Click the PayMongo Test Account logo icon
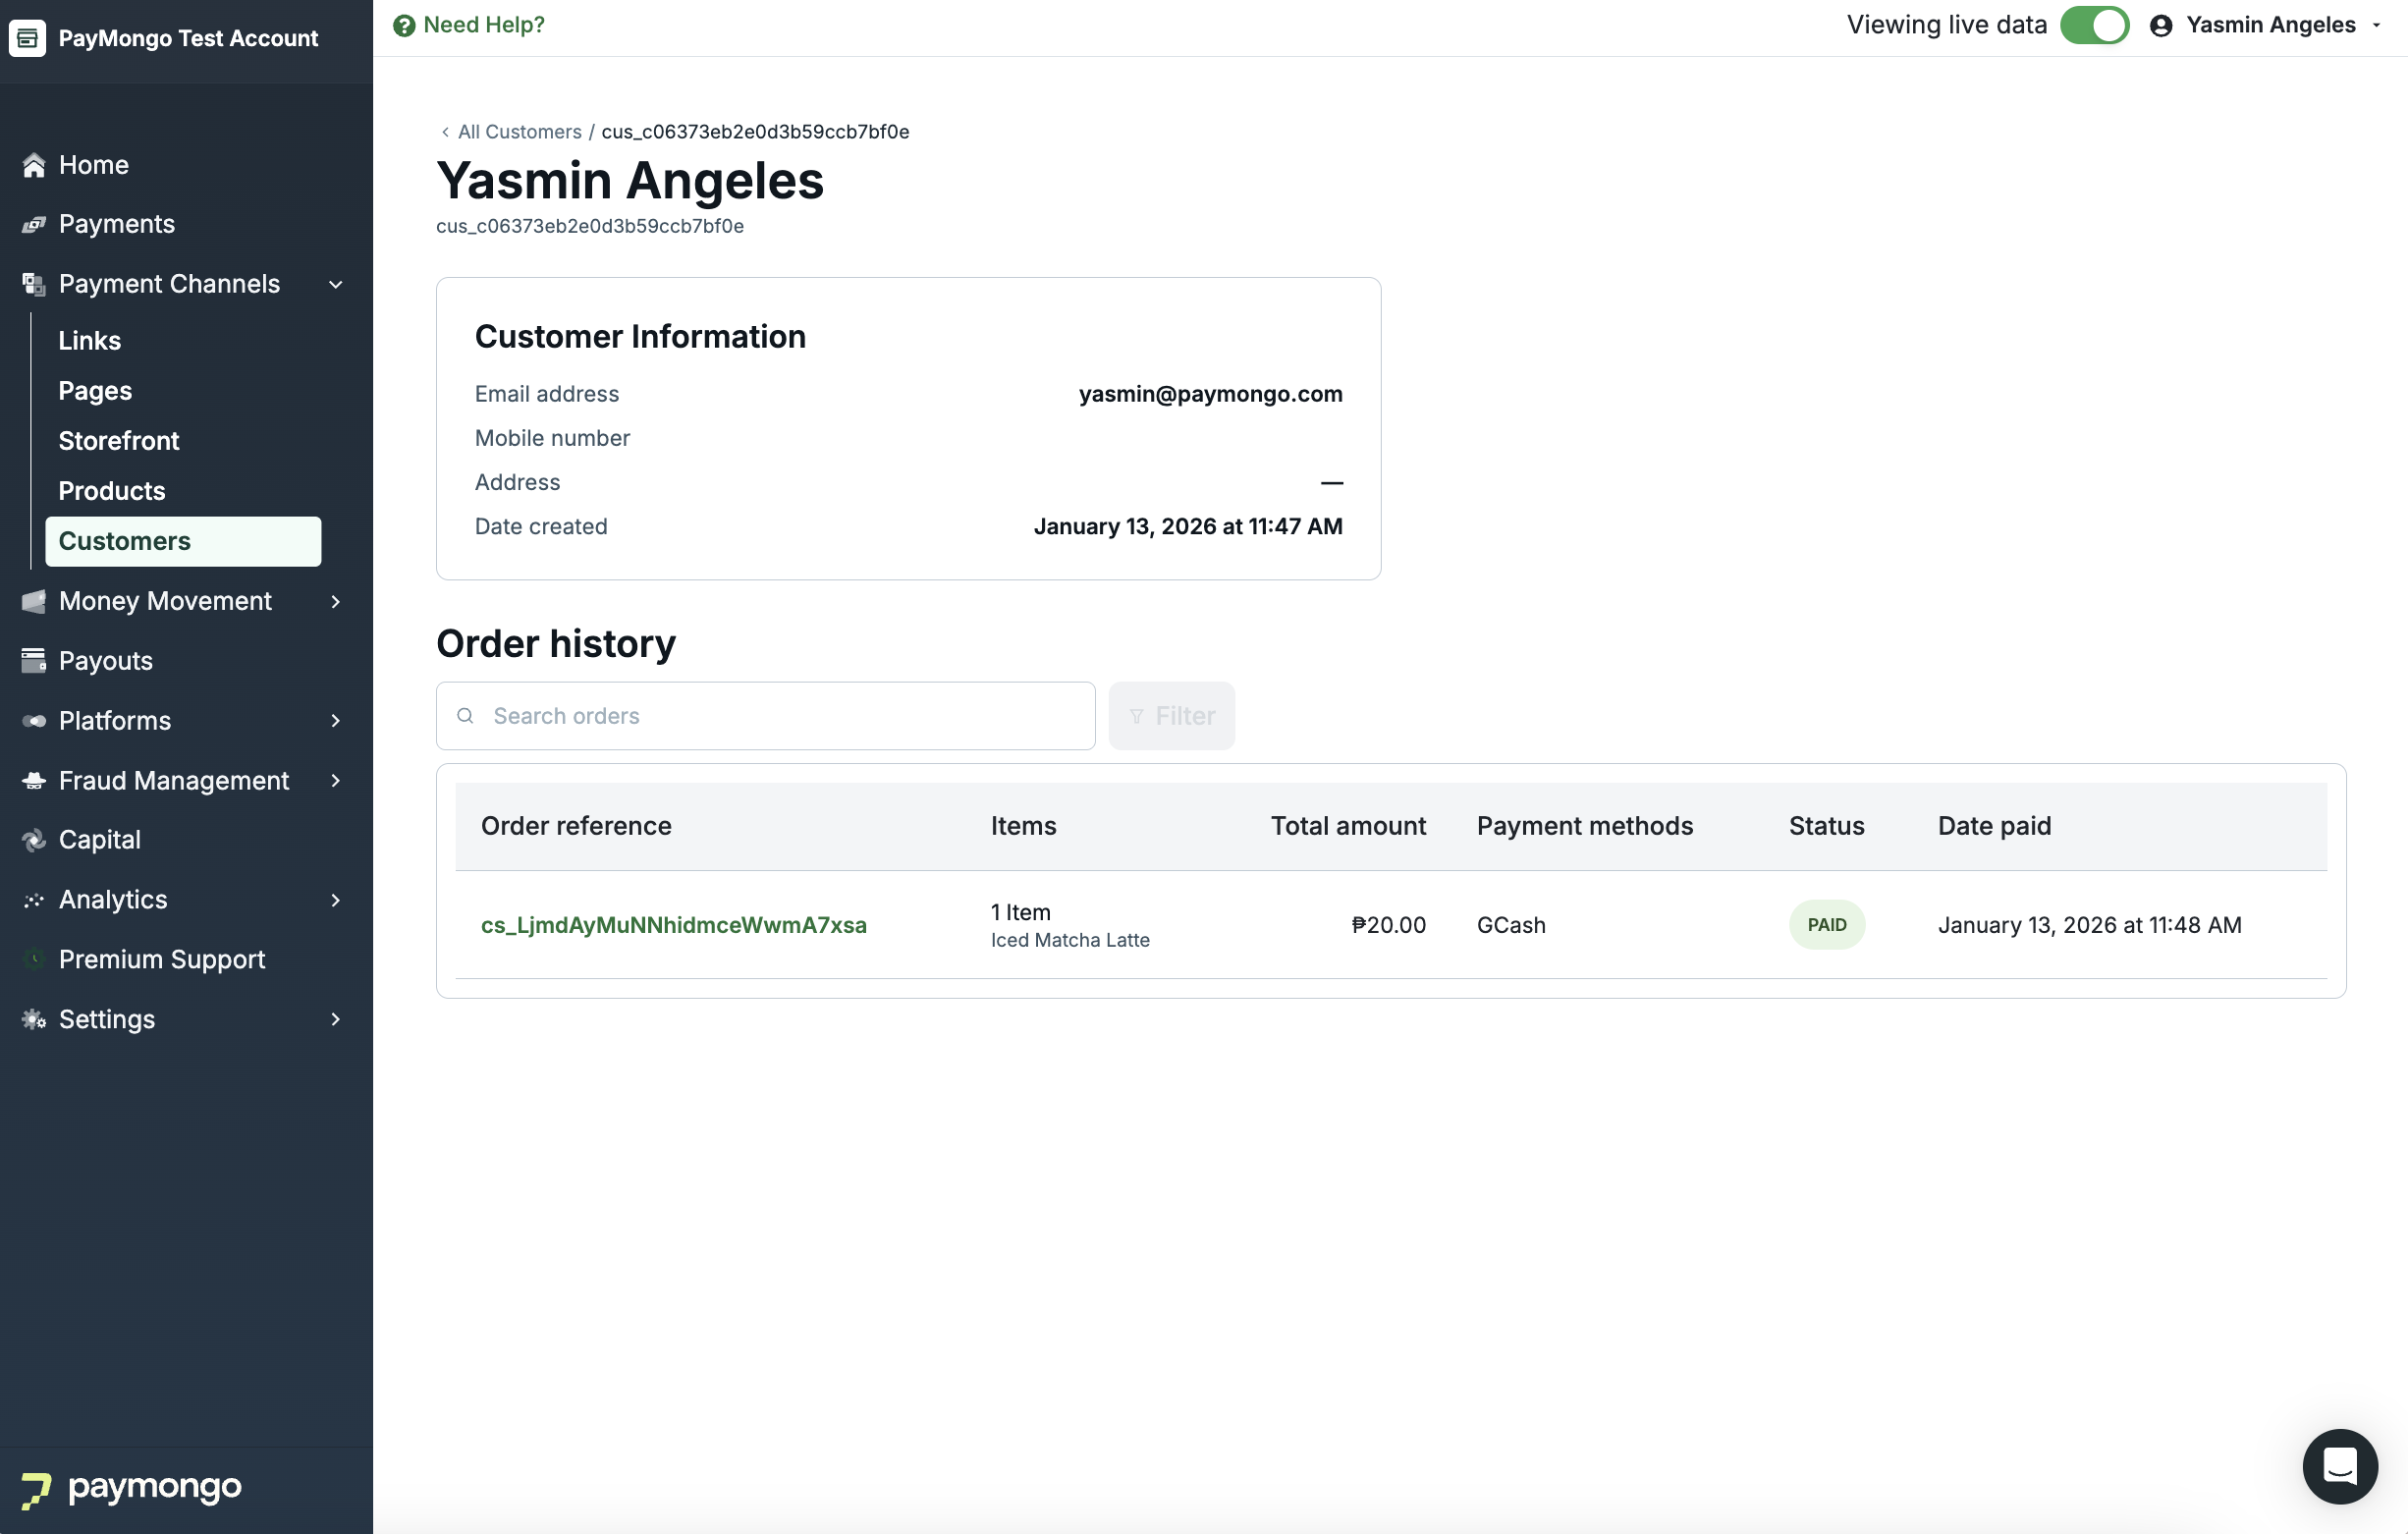The image size is (2408, 1534). click(28, 38)
